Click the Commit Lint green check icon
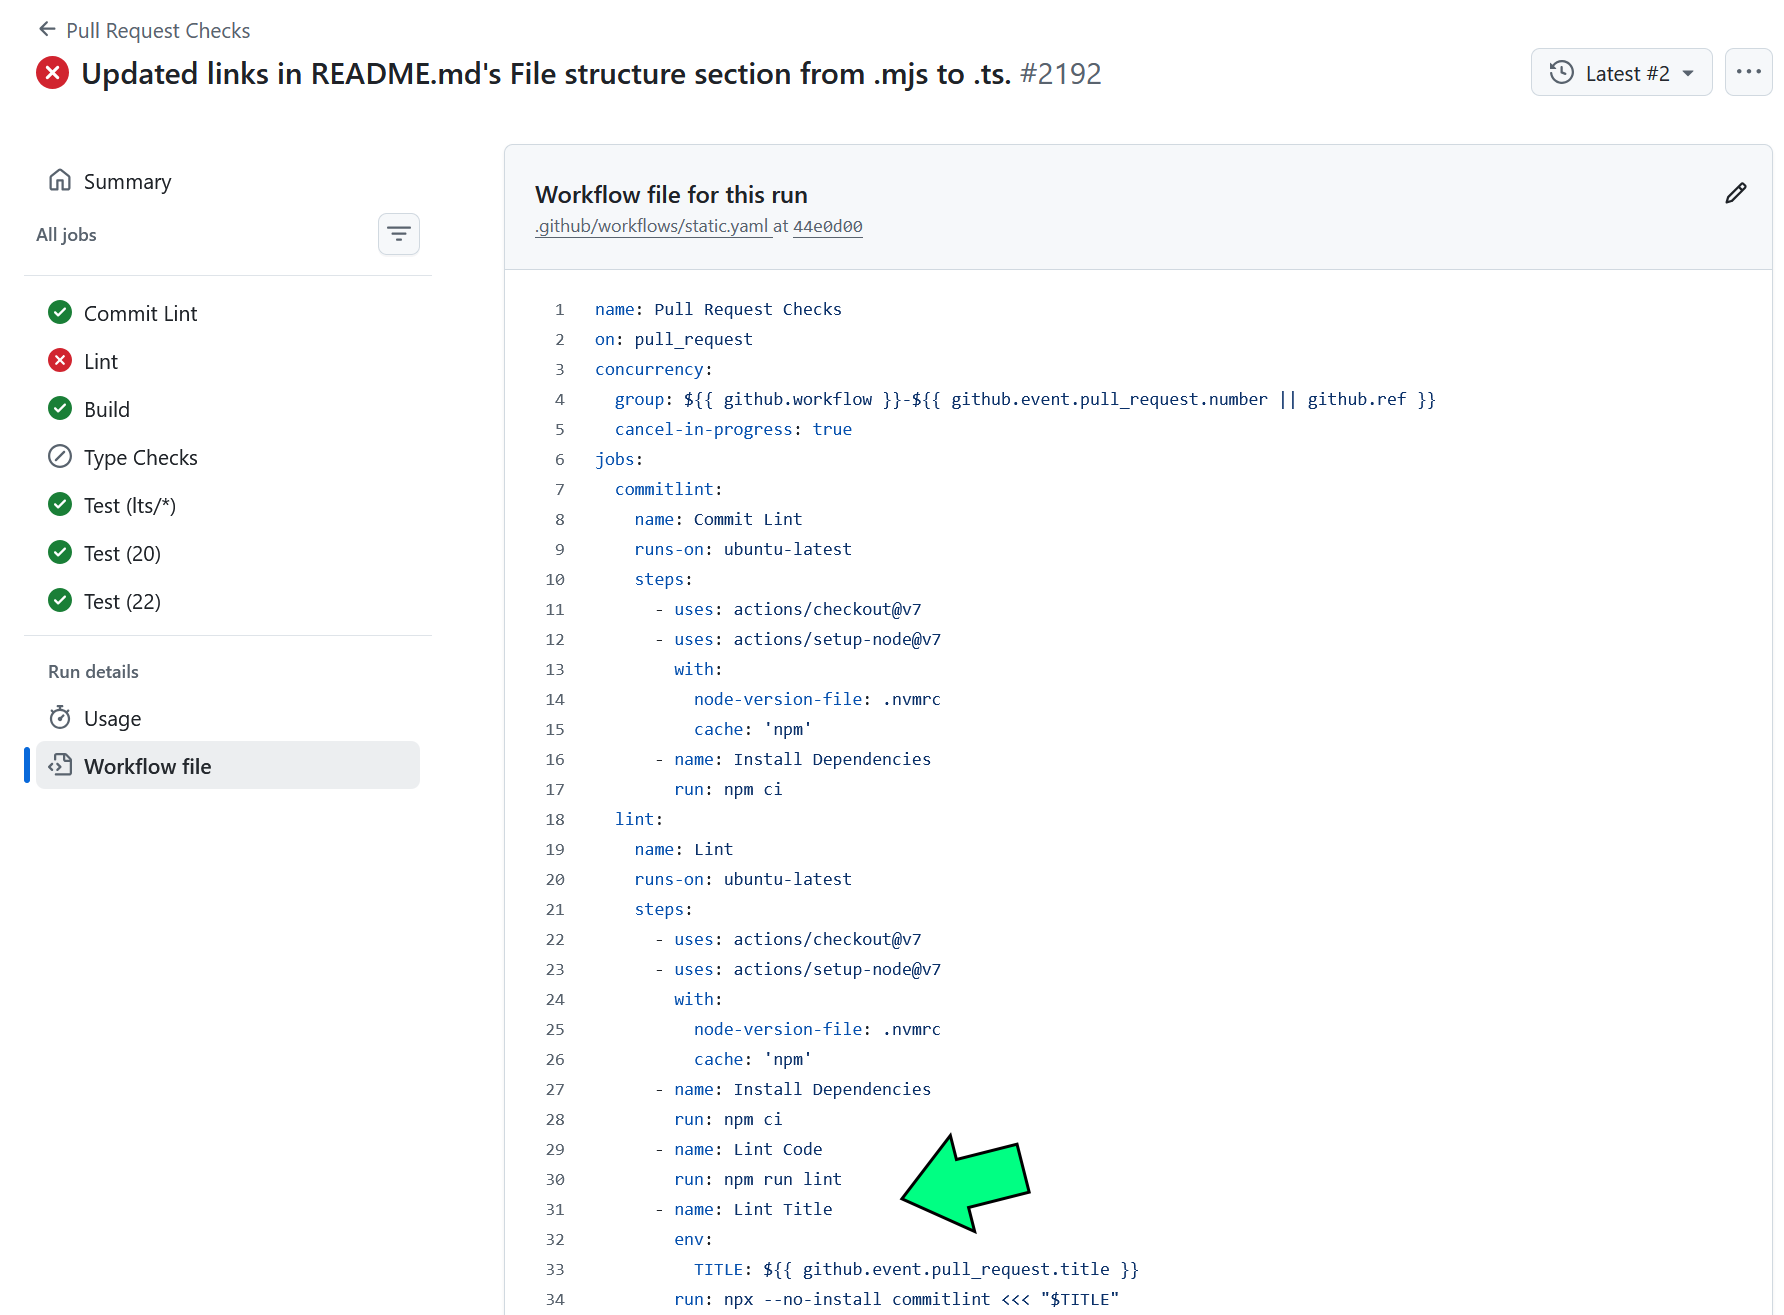 (x=60, y=312)
